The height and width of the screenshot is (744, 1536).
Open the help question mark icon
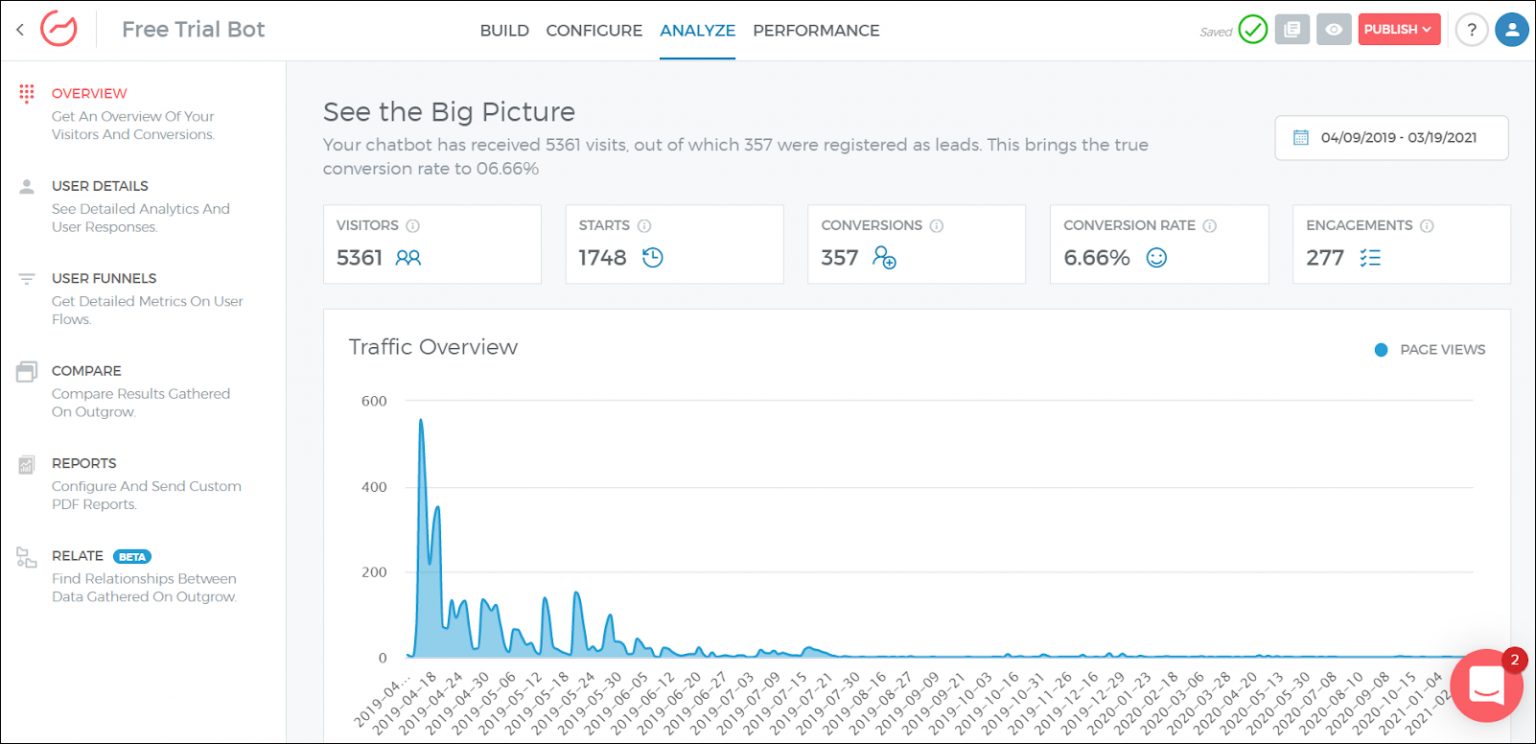click(x=1471, y=30)
